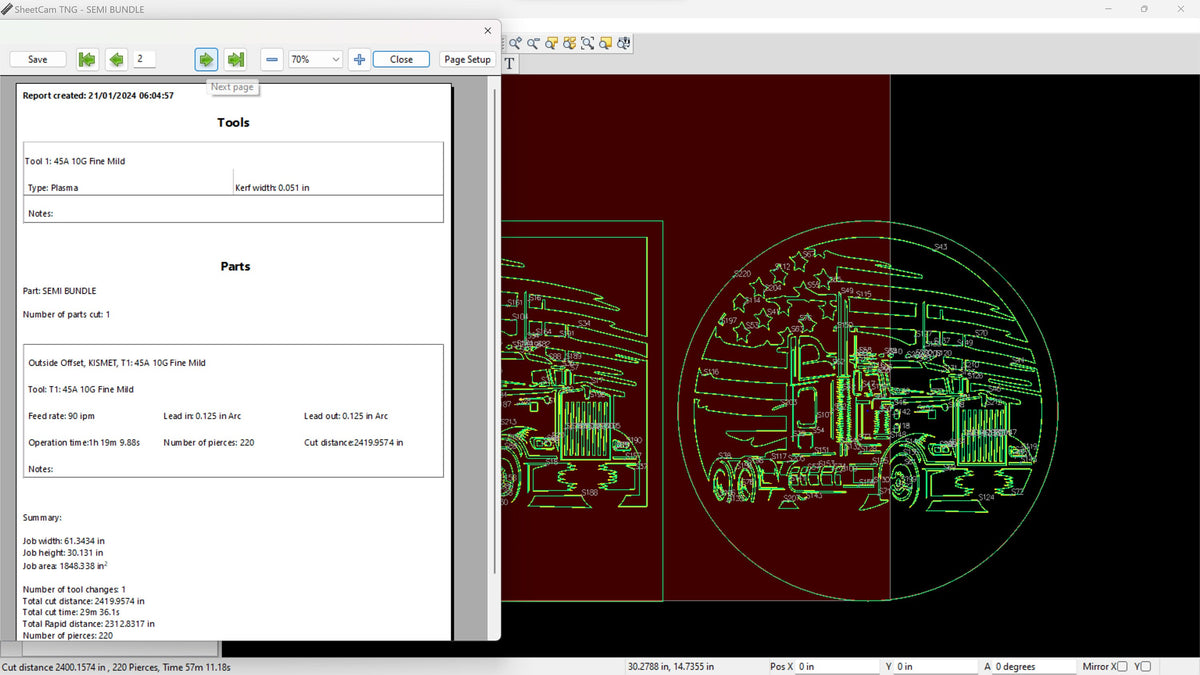Select the Text tool T icon
Screen dimensions: 1200x675
509,64
